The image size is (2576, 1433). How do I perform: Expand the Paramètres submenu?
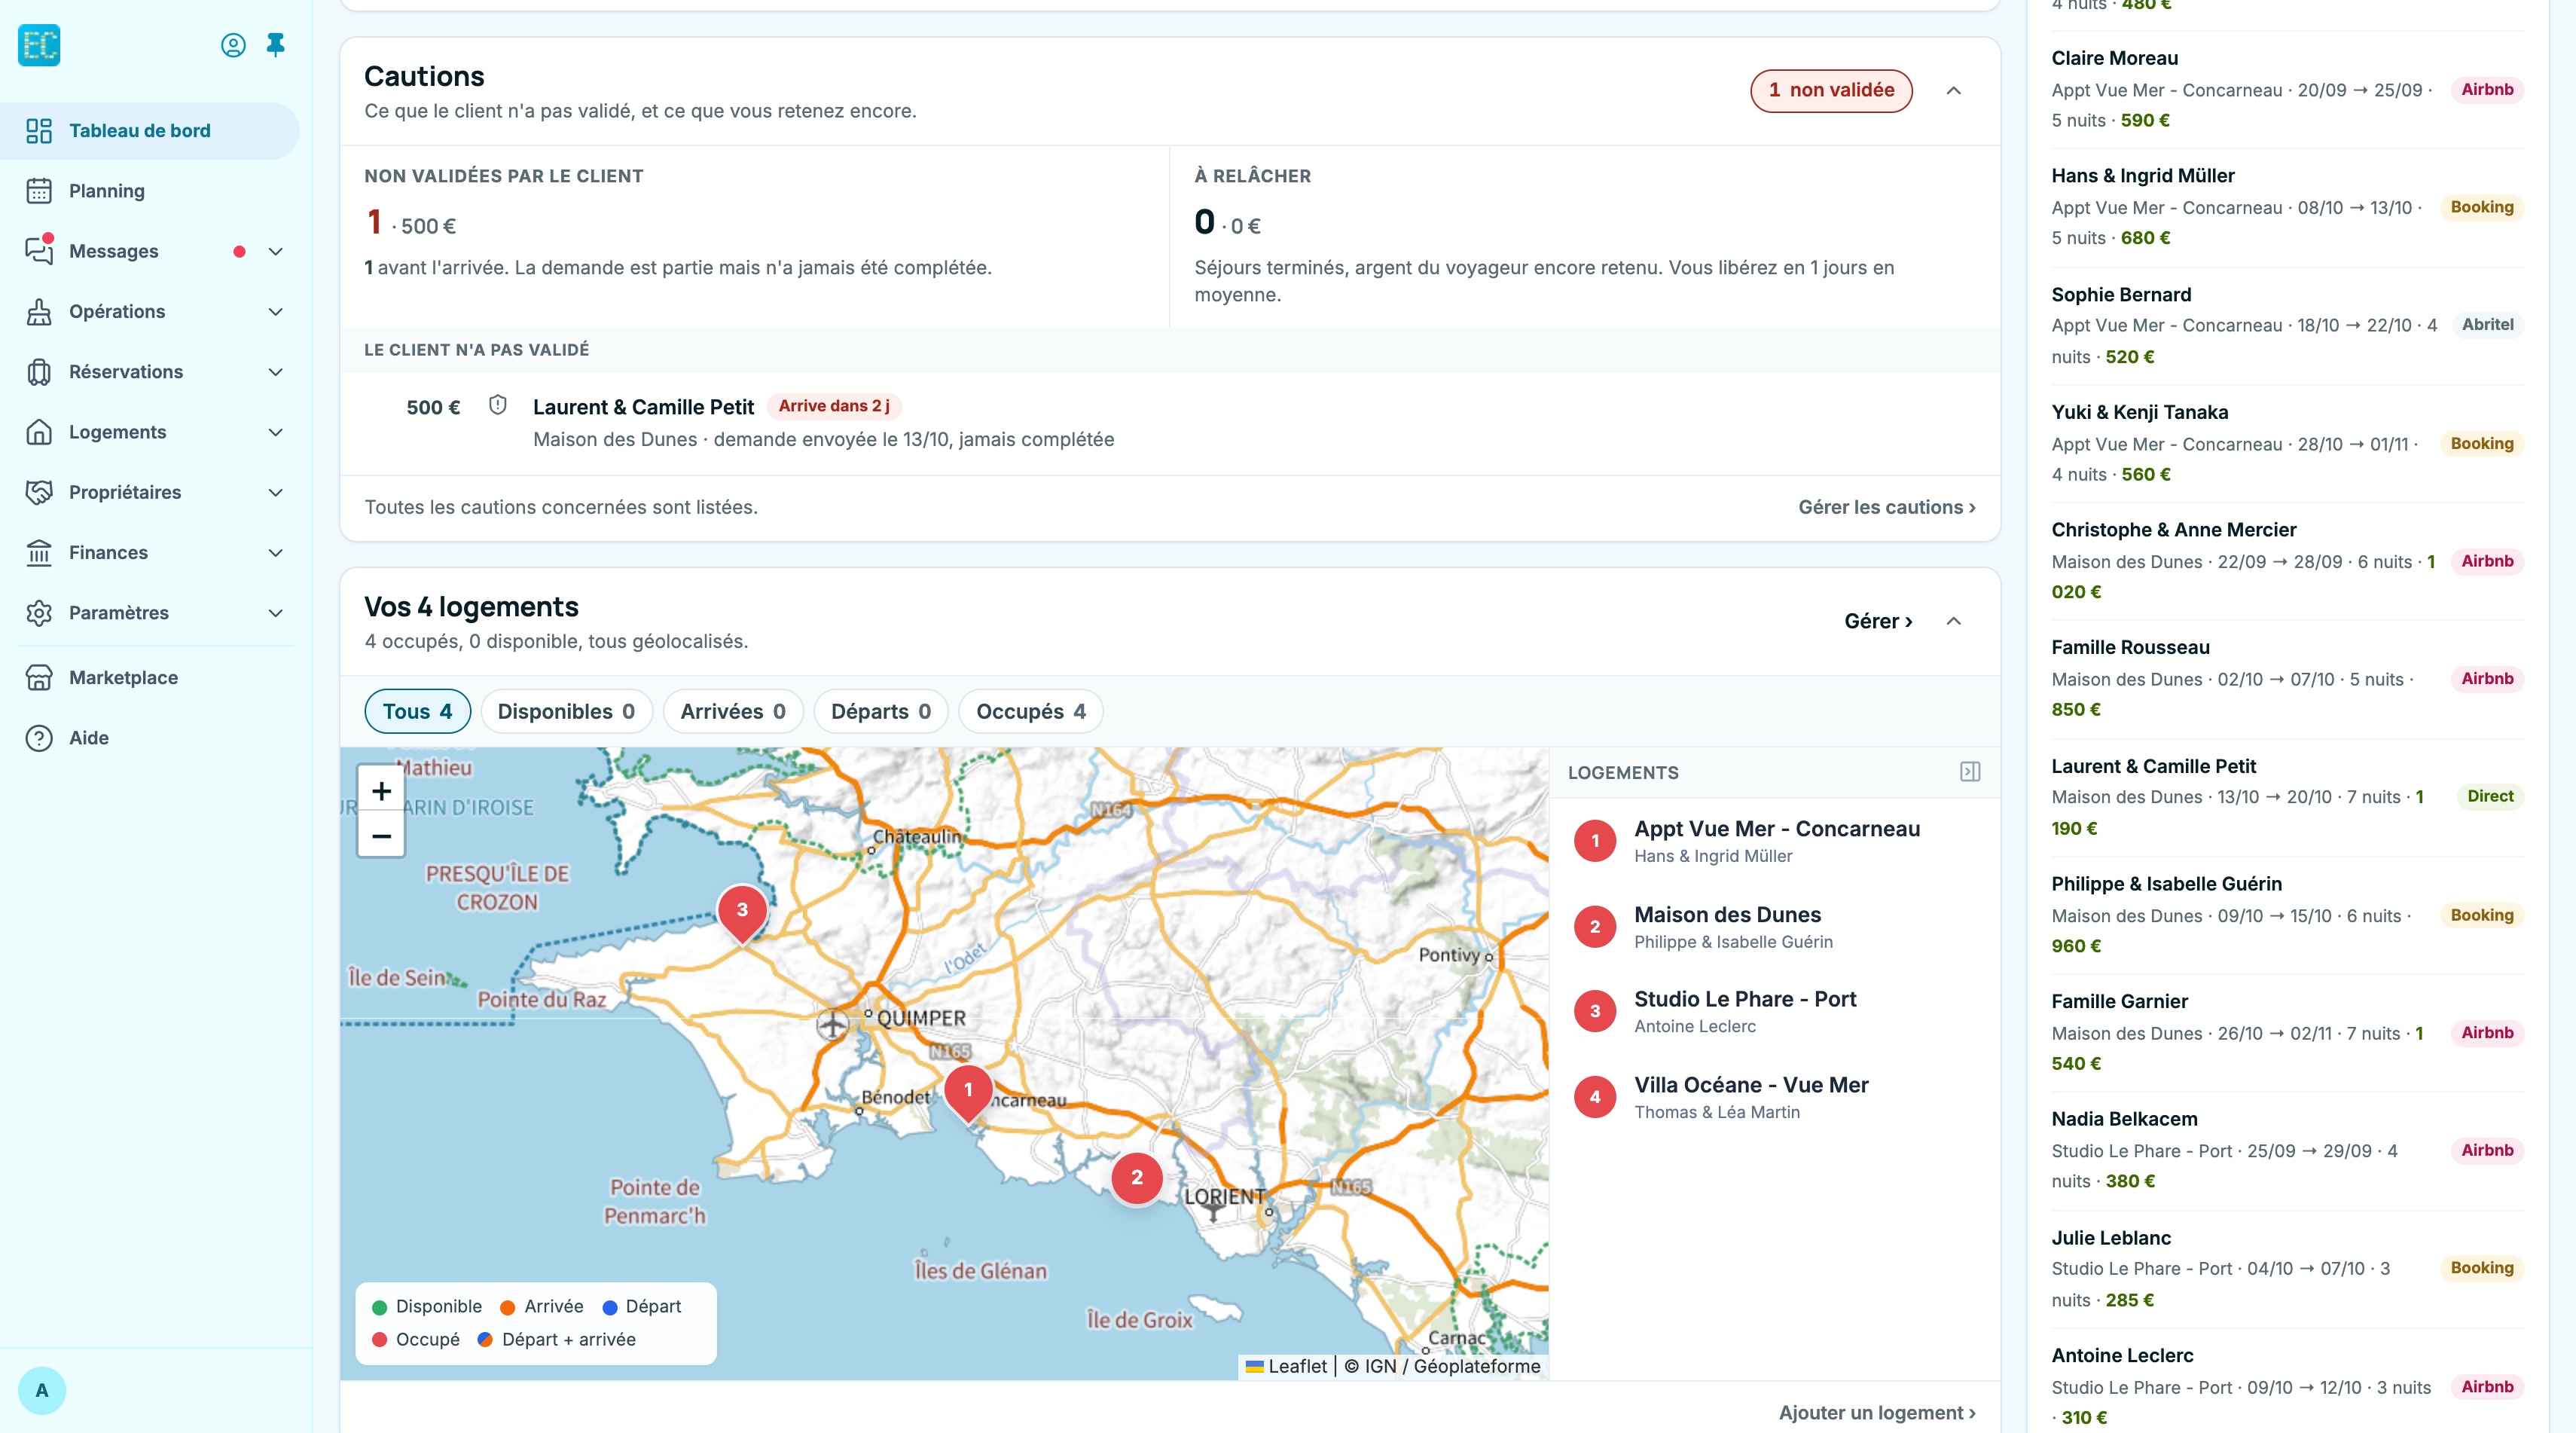tap(276, 613)
